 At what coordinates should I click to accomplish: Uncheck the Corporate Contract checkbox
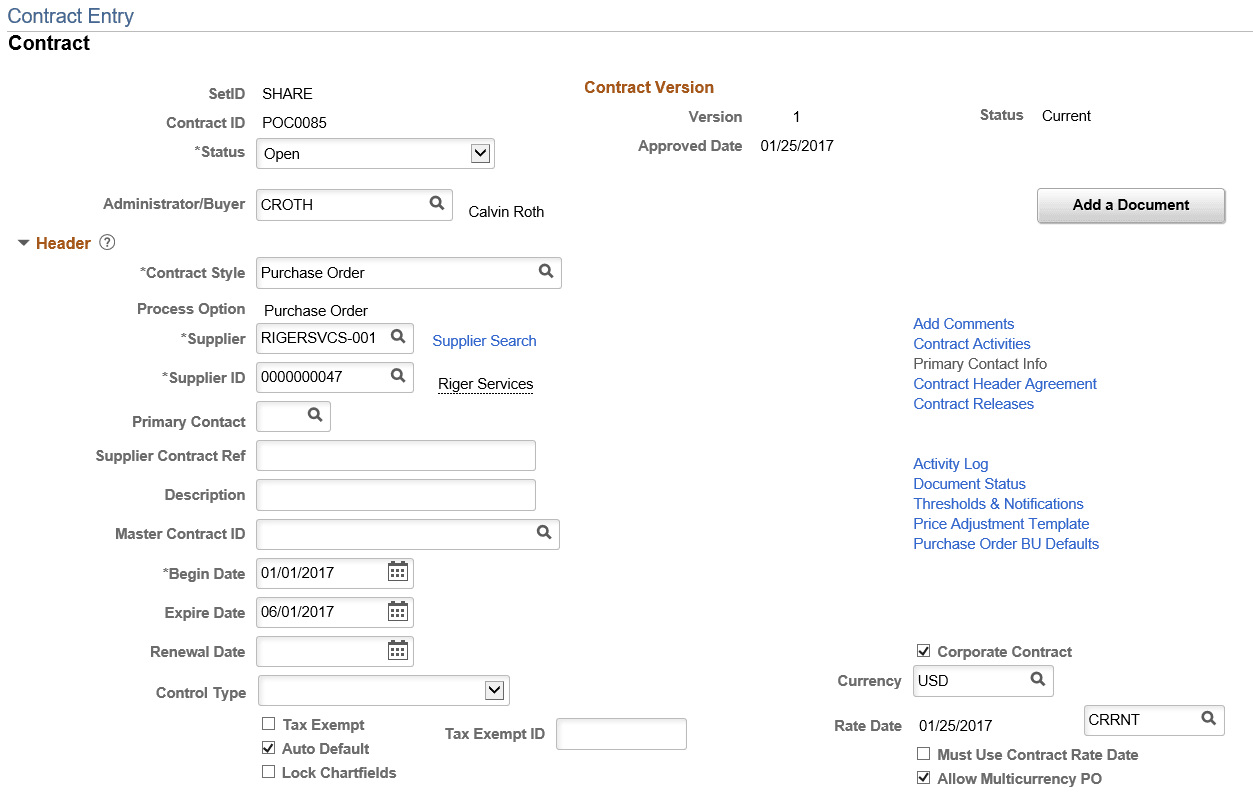[x=923, y=651]
